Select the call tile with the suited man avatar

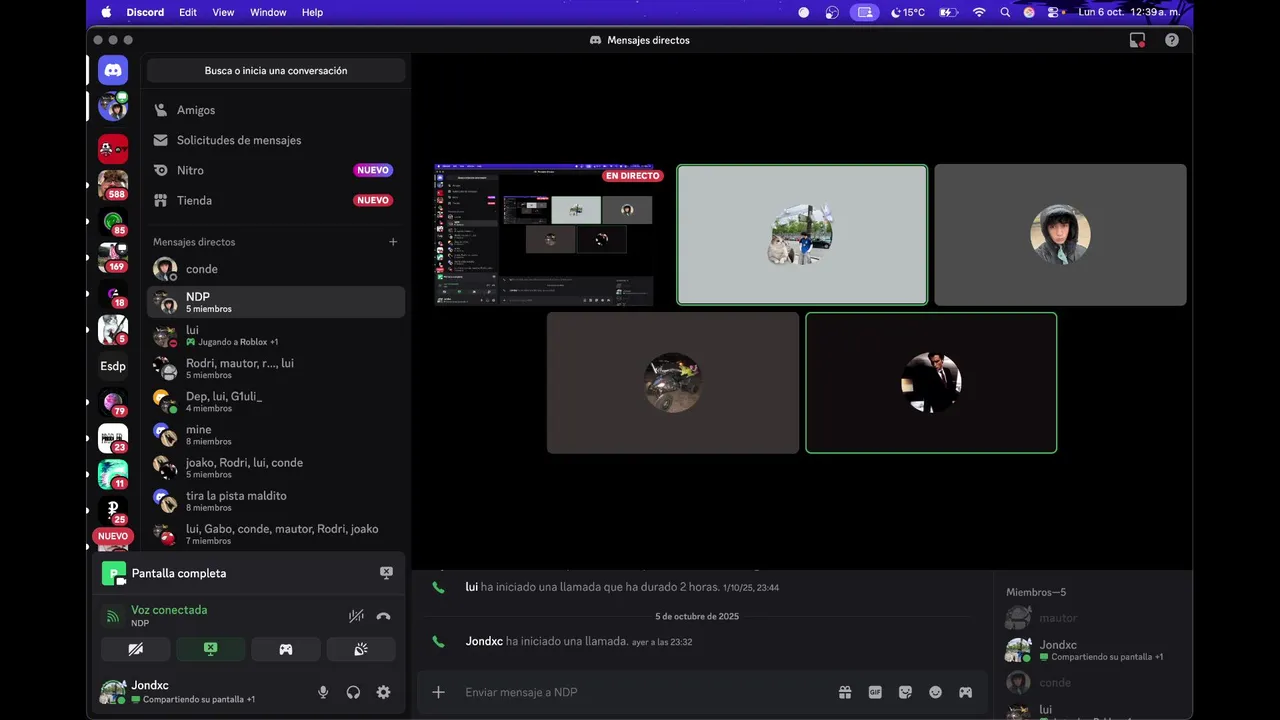[931, 383]
